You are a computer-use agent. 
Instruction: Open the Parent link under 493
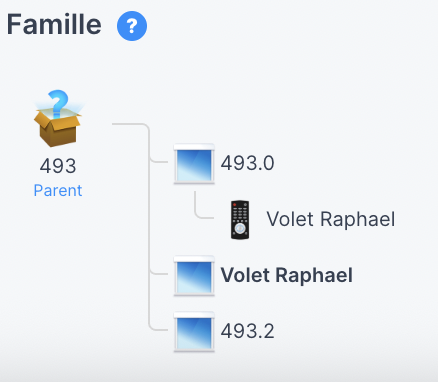[58, 190]
